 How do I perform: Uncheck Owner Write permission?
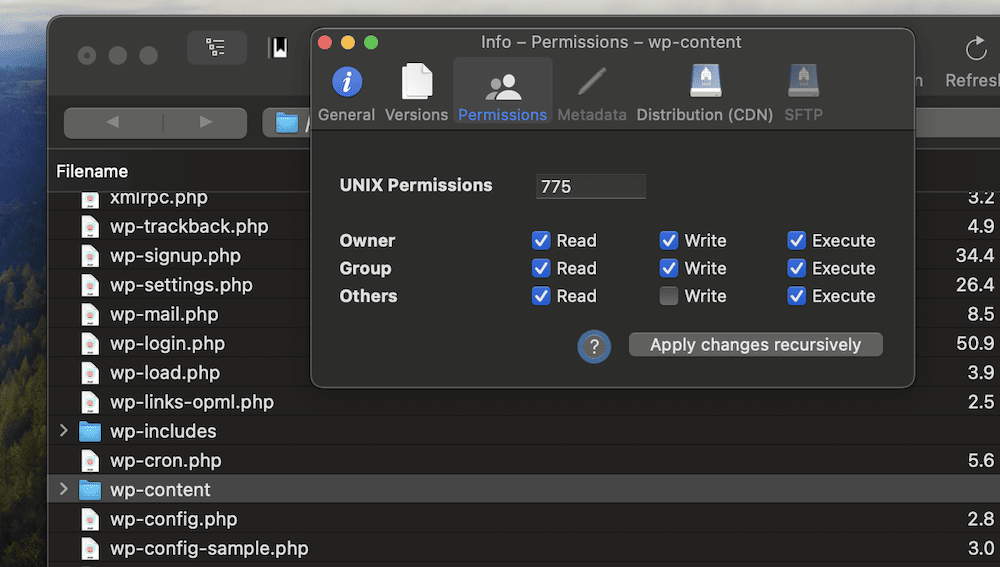coord(668,240)
